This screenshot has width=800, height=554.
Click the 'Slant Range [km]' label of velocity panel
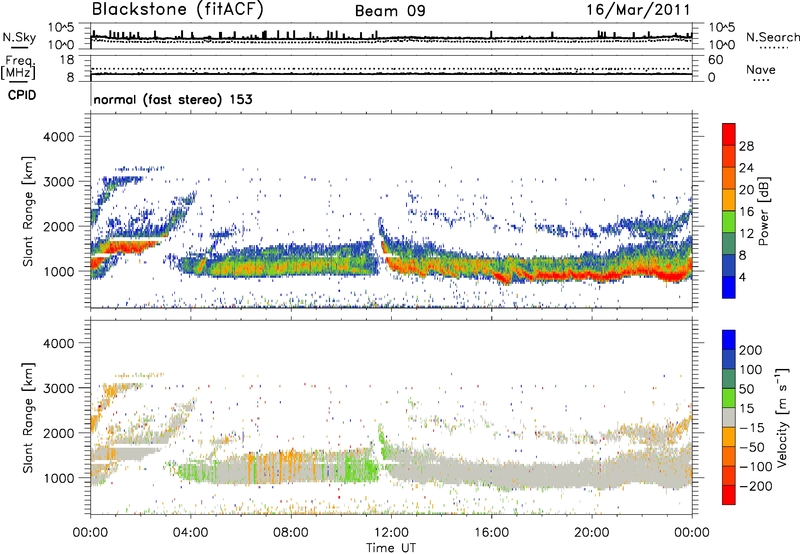point(28,417)
